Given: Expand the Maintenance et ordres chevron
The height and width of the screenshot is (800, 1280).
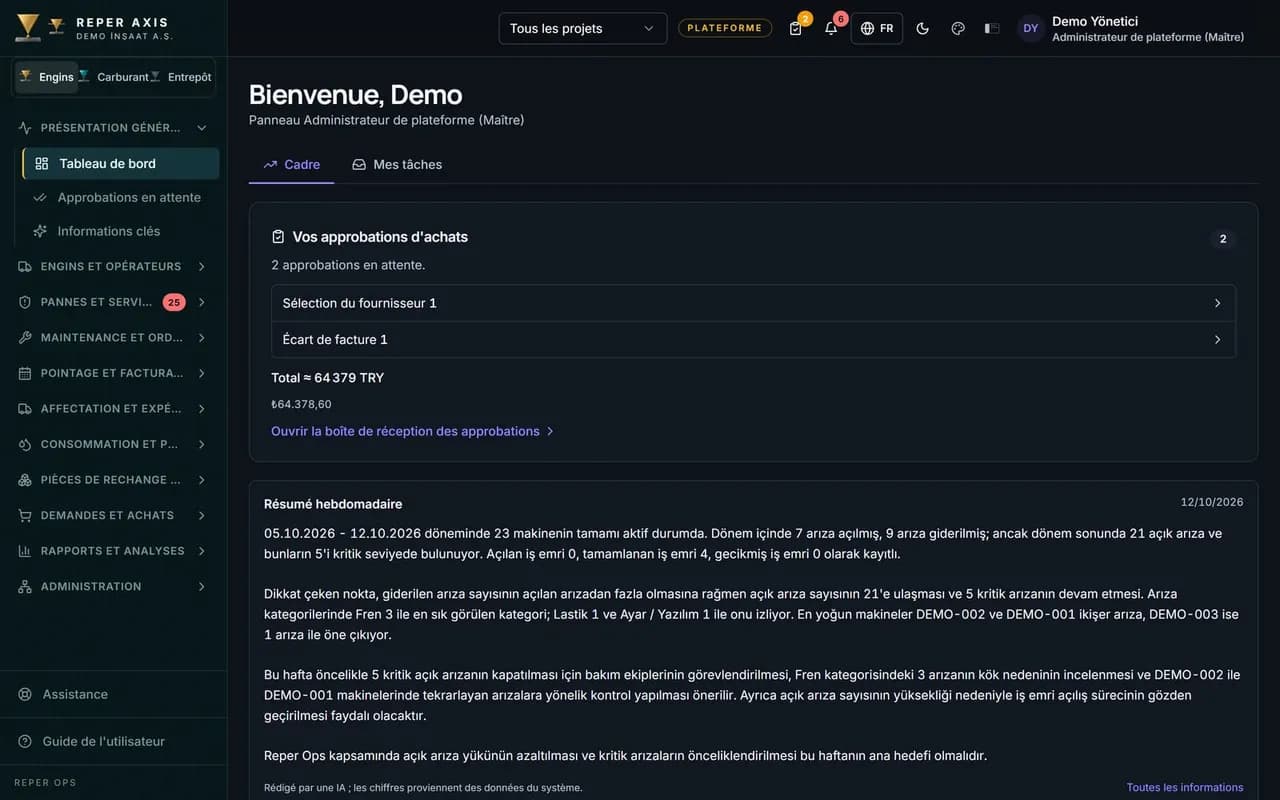Looking at the screenshot, I should pyautogui.click(x=201, y=338).
